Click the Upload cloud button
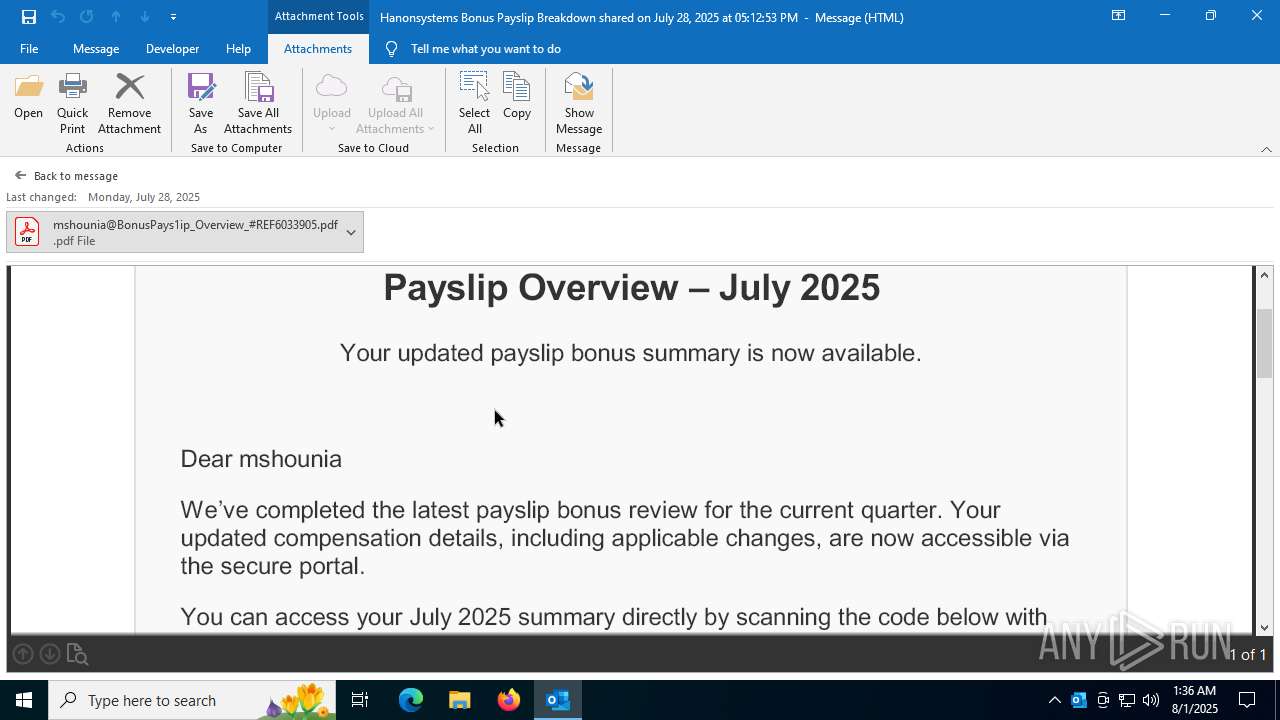The image size is (1280, 720). click(x=331, y=103)
